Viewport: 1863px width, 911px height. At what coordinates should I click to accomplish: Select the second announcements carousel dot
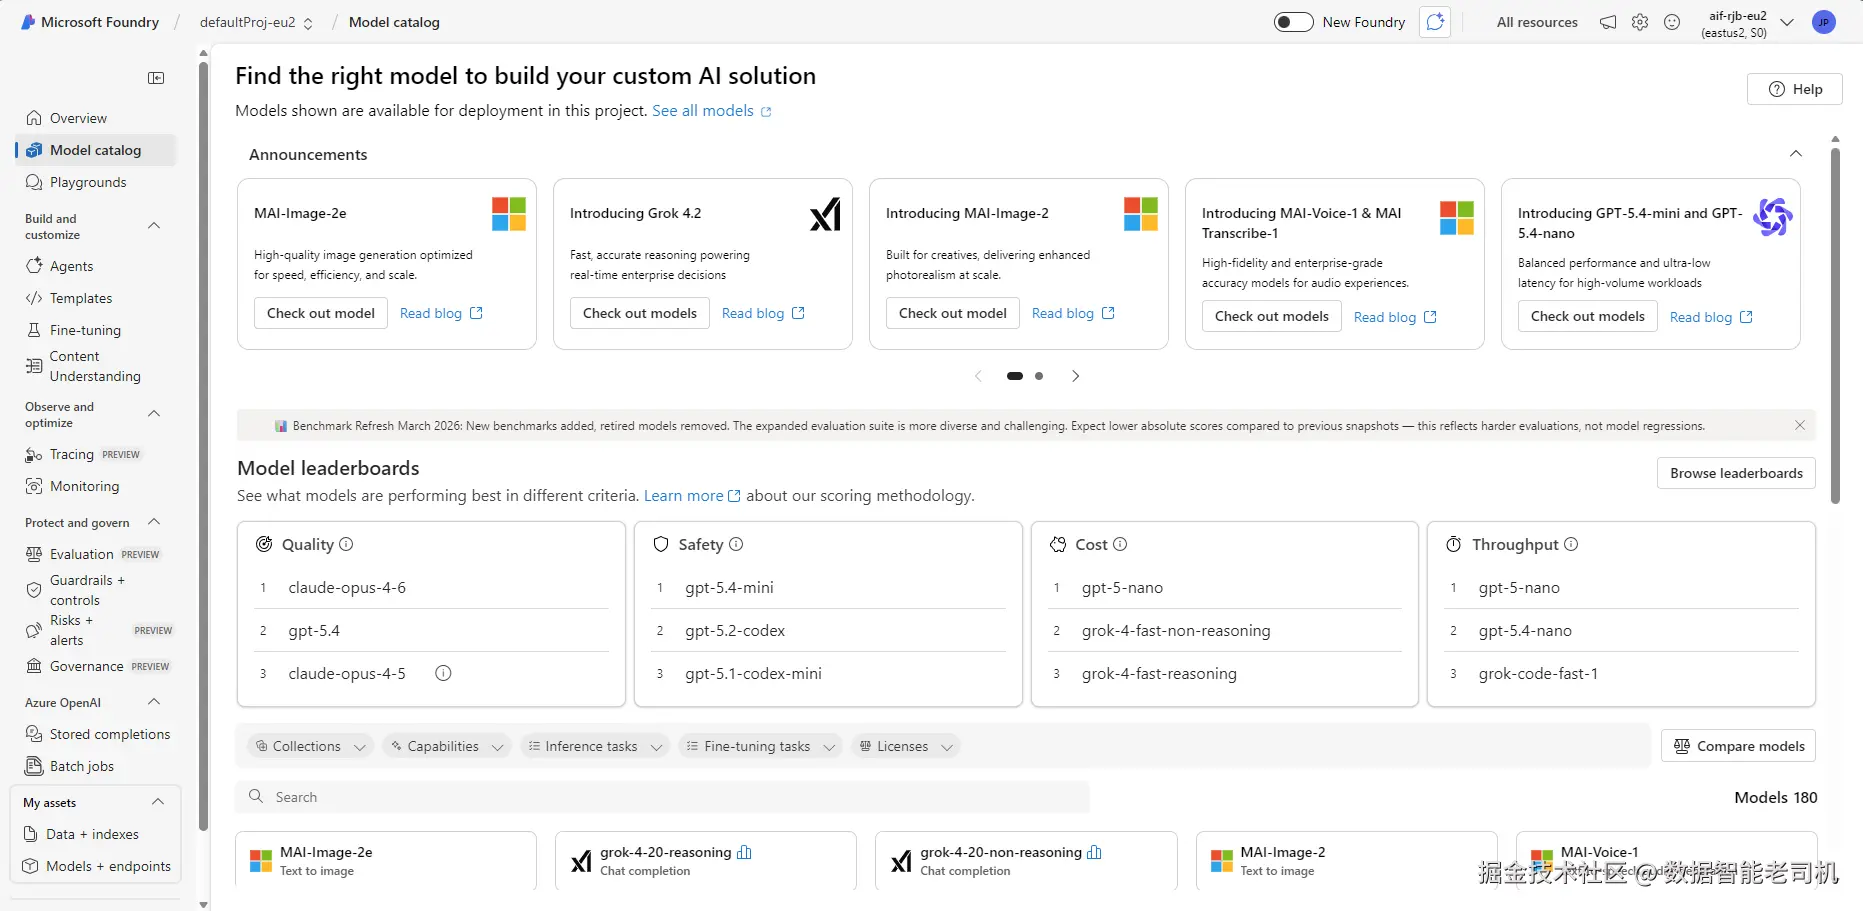pos(1039,376)
